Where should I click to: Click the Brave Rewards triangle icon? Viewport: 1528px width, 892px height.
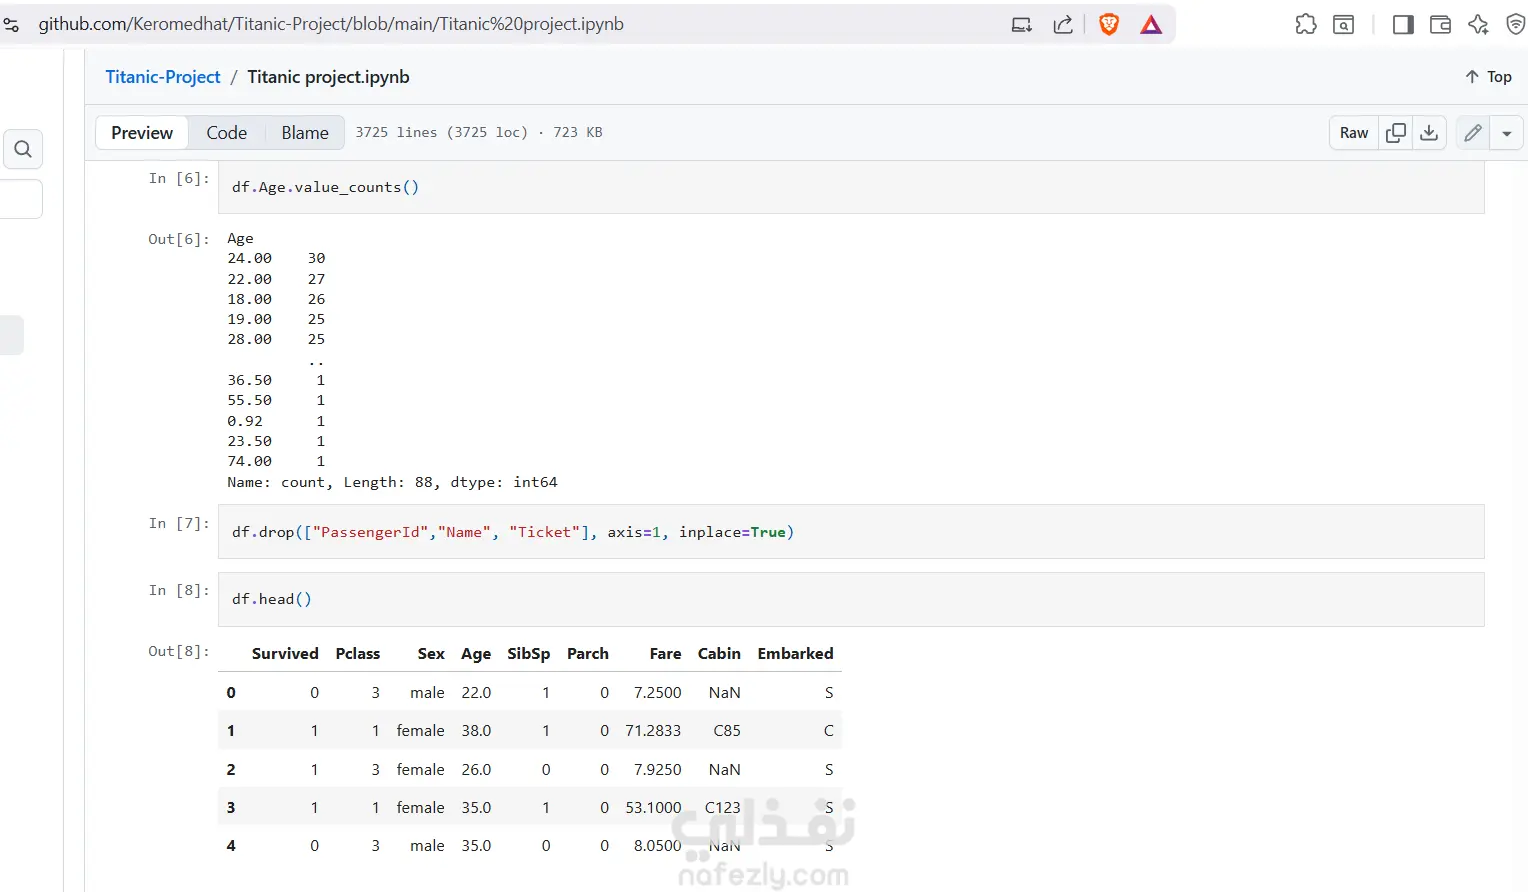(1151, 25)
